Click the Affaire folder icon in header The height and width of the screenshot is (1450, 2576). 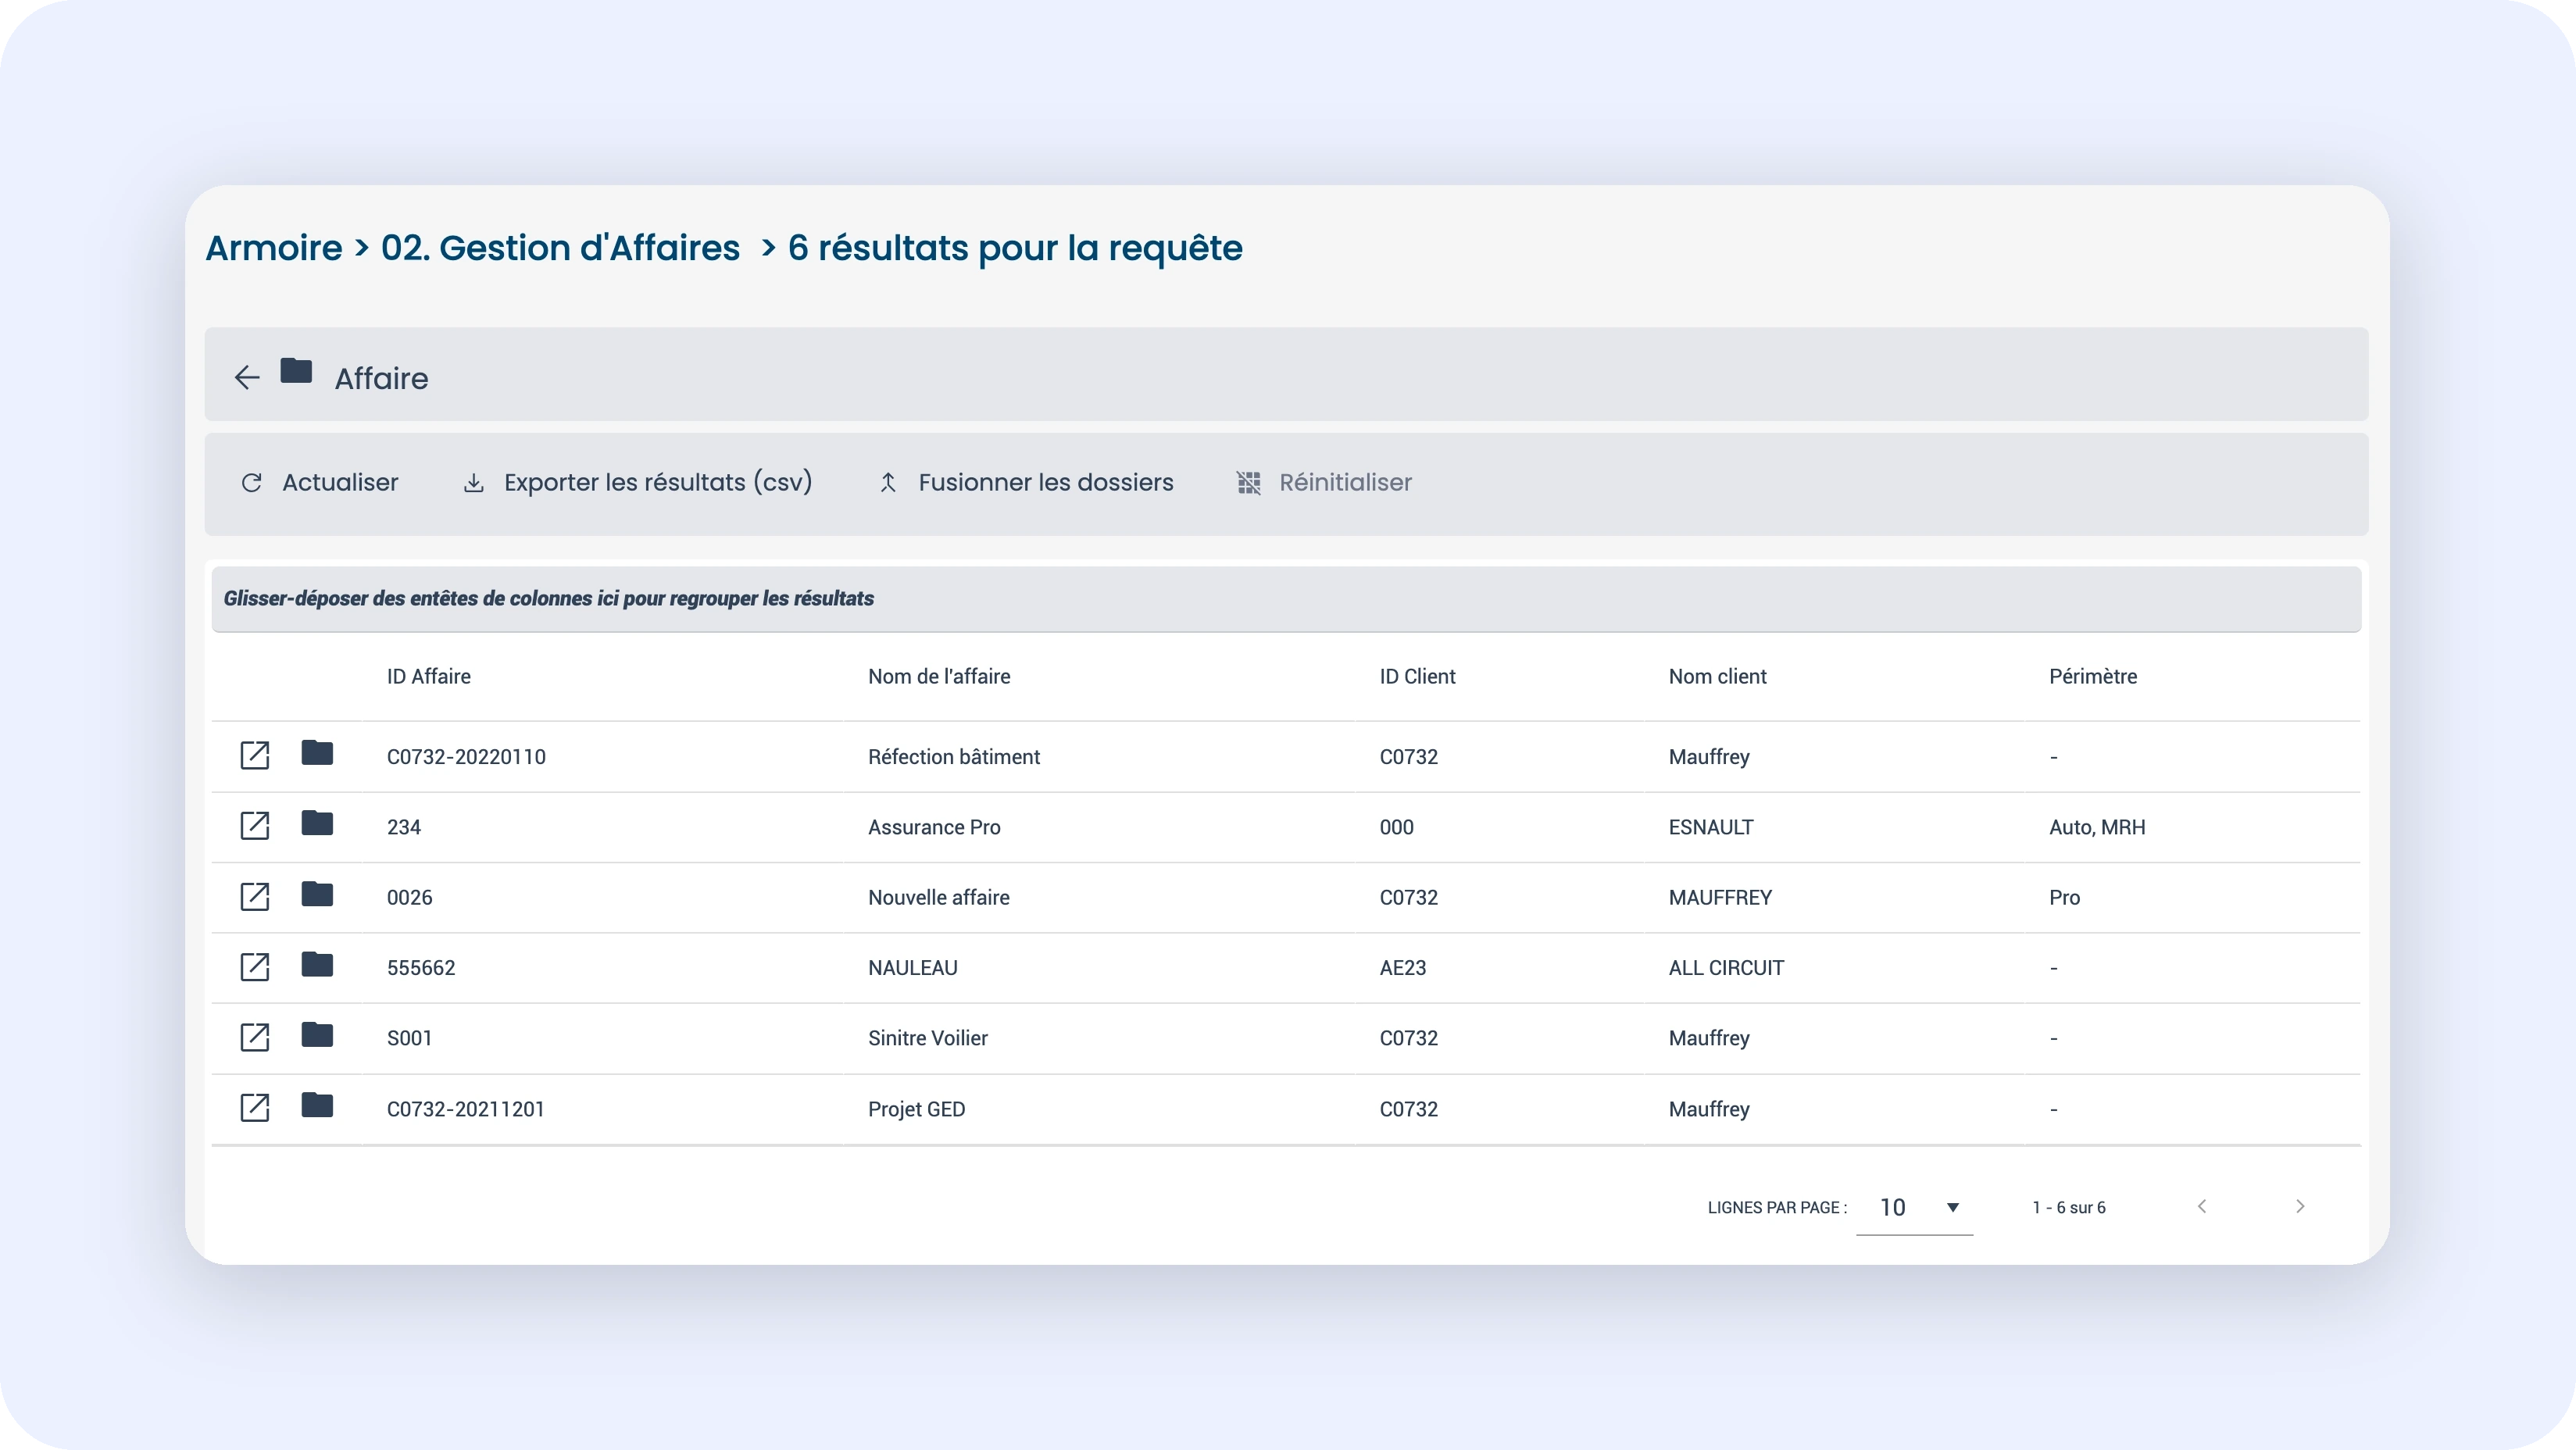[x=296, y=371]
